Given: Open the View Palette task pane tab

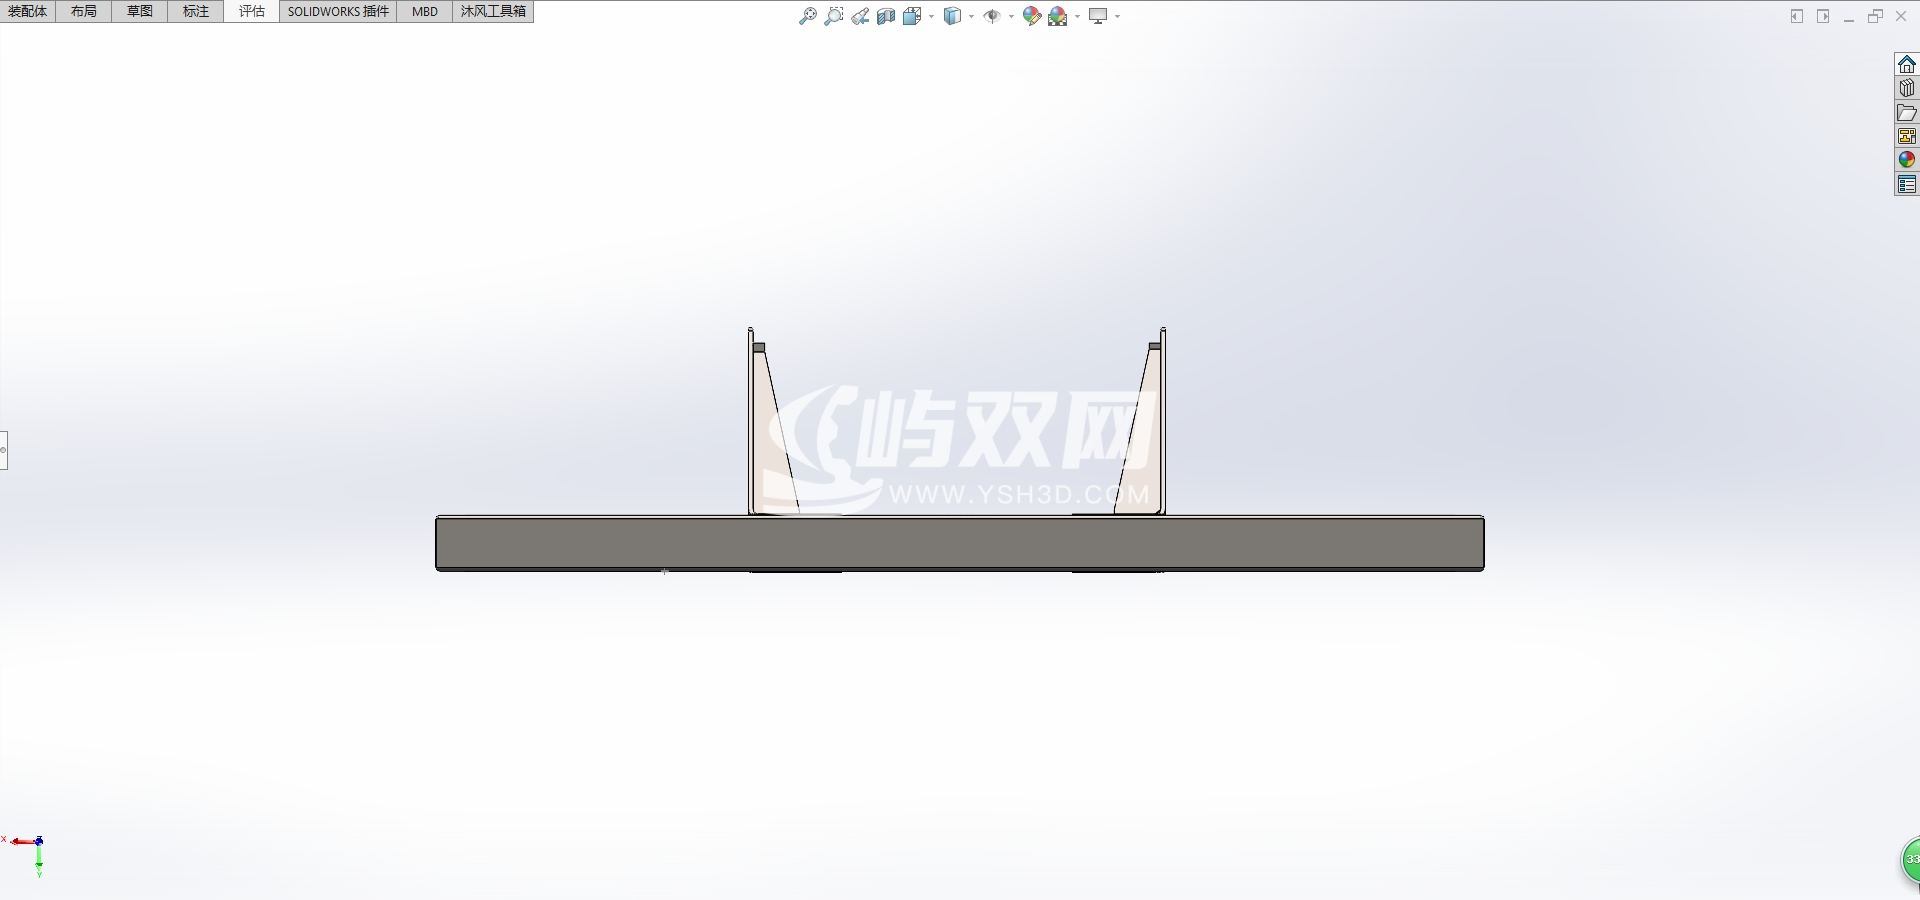Looking at the screenshot, I should 1907,136.
